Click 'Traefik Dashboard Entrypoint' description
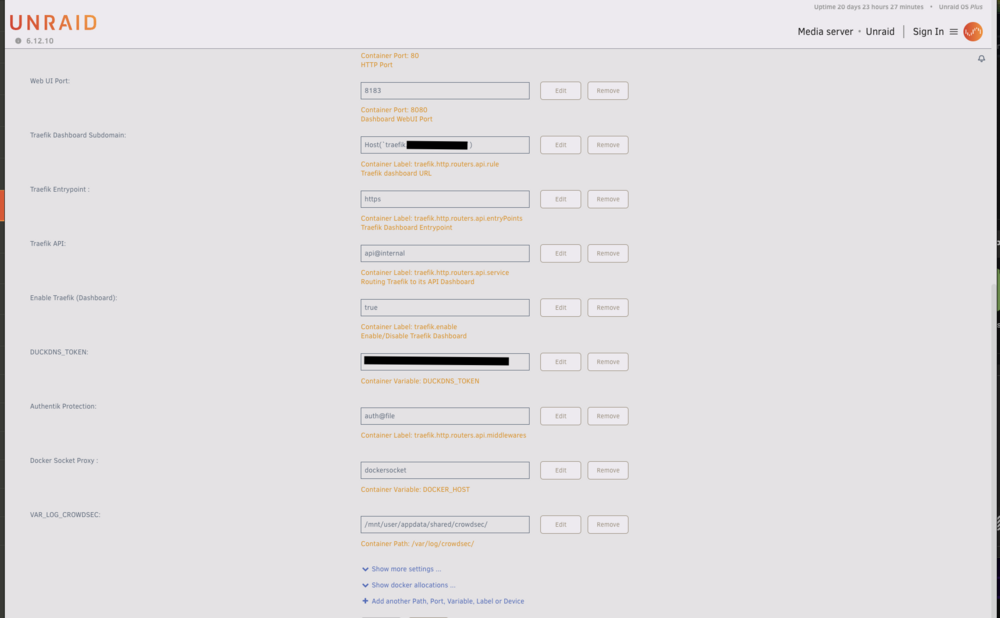This screenshot has width=1000, height=618. coord(406,227)
